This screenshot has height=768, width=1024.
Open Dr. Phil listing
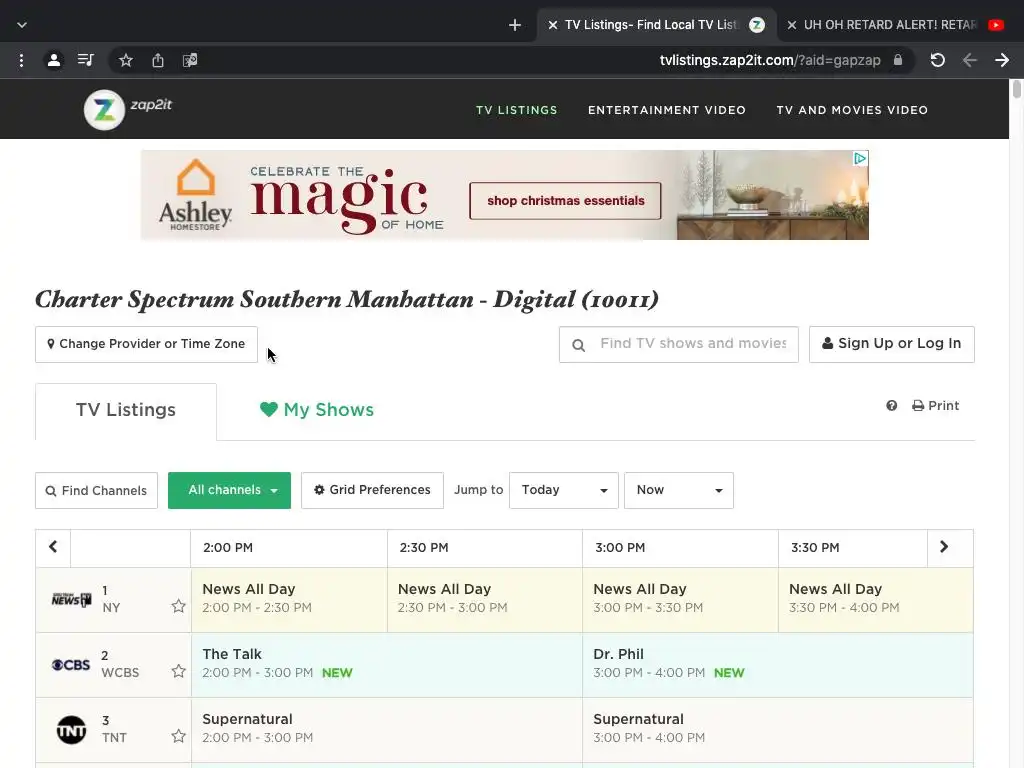[778, 665]
